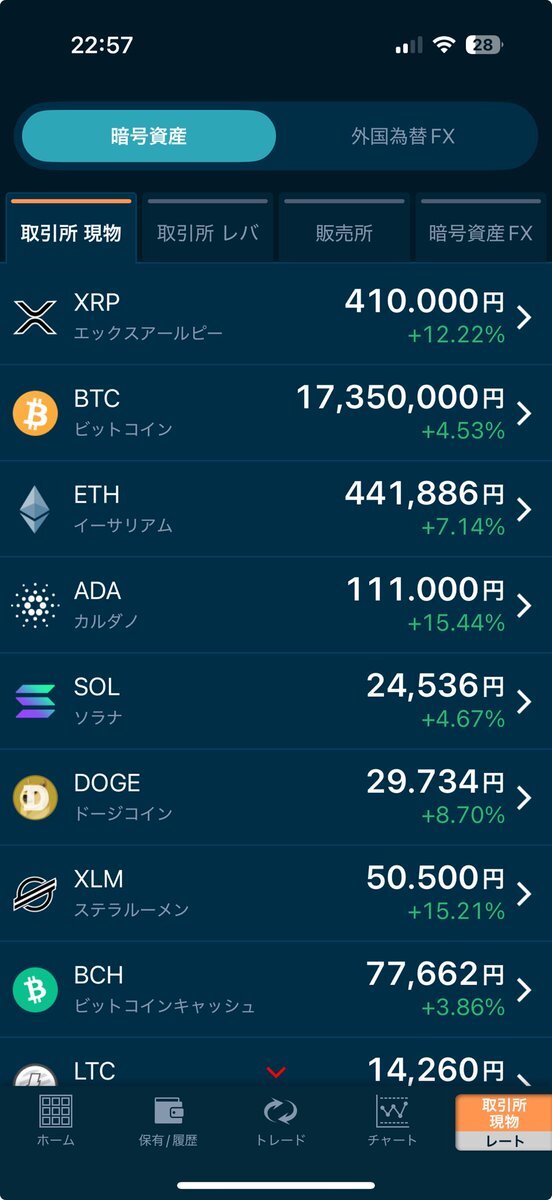Switch toggle to 外国為替FX
Screen dimensions: 552x1200
403,136
